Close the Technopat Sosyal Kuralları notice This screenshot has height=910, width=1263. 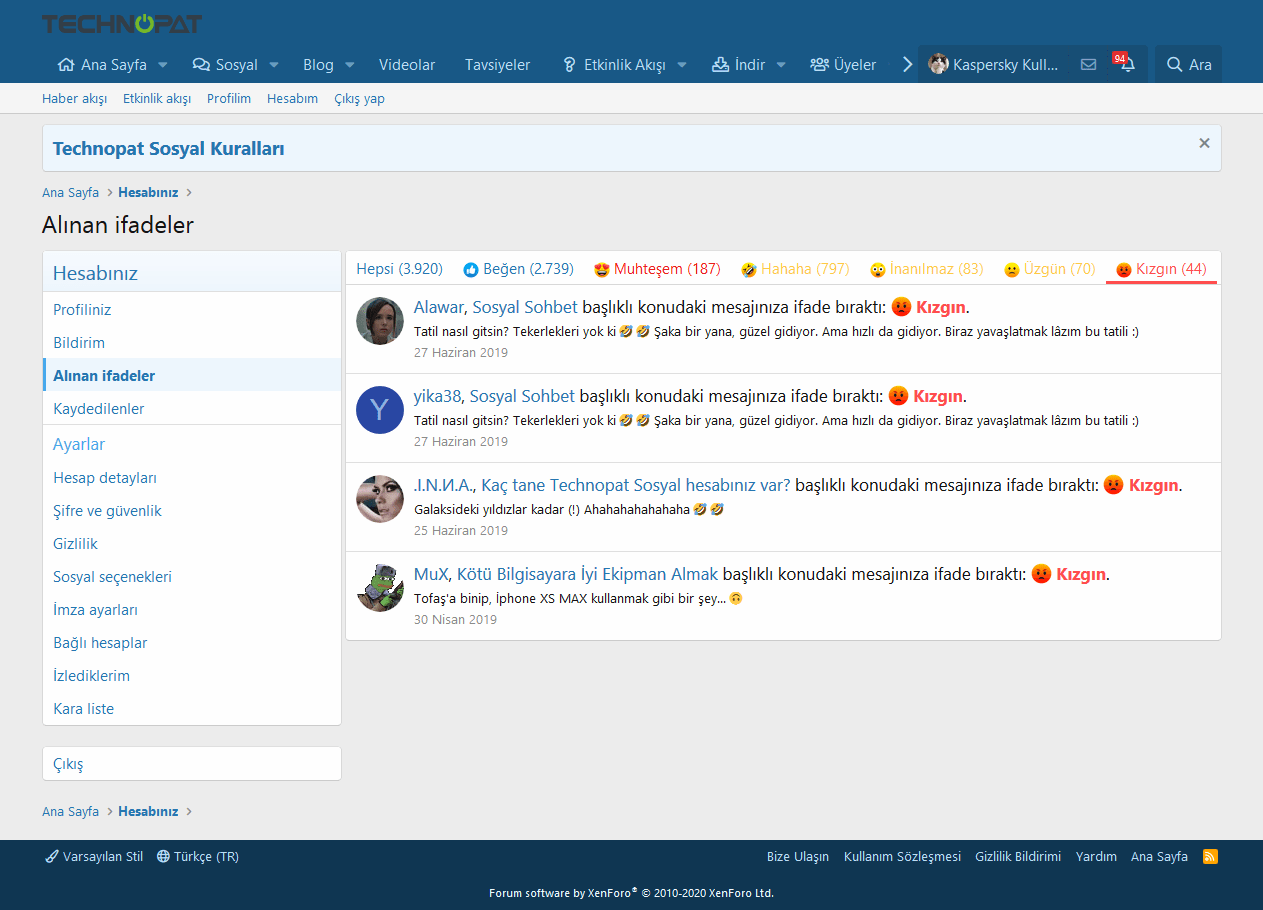[1204, 143]
